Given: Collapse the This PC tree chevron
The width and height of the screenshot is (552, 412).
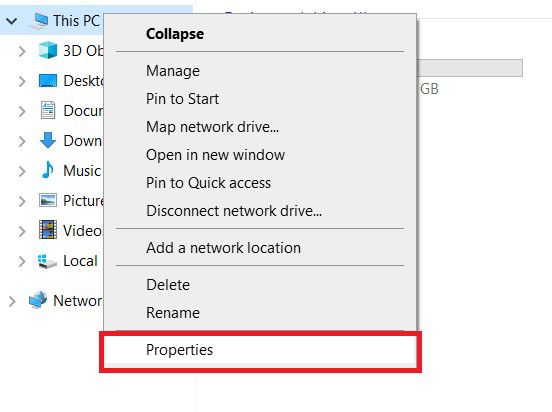Looking at the screenshot, I should 11,21.
